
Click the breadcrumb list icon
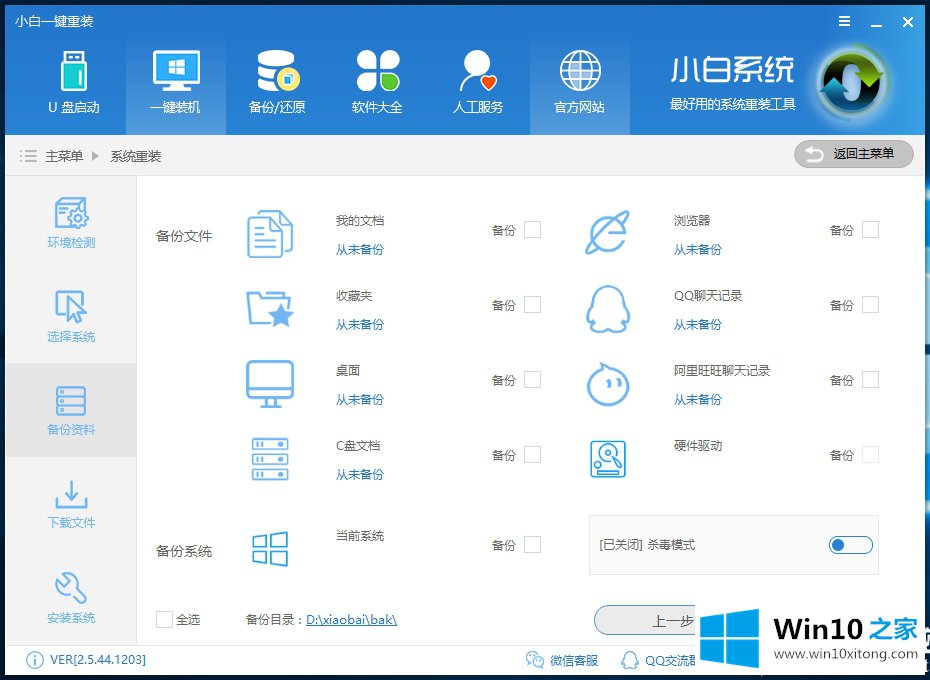coord(28,156)
